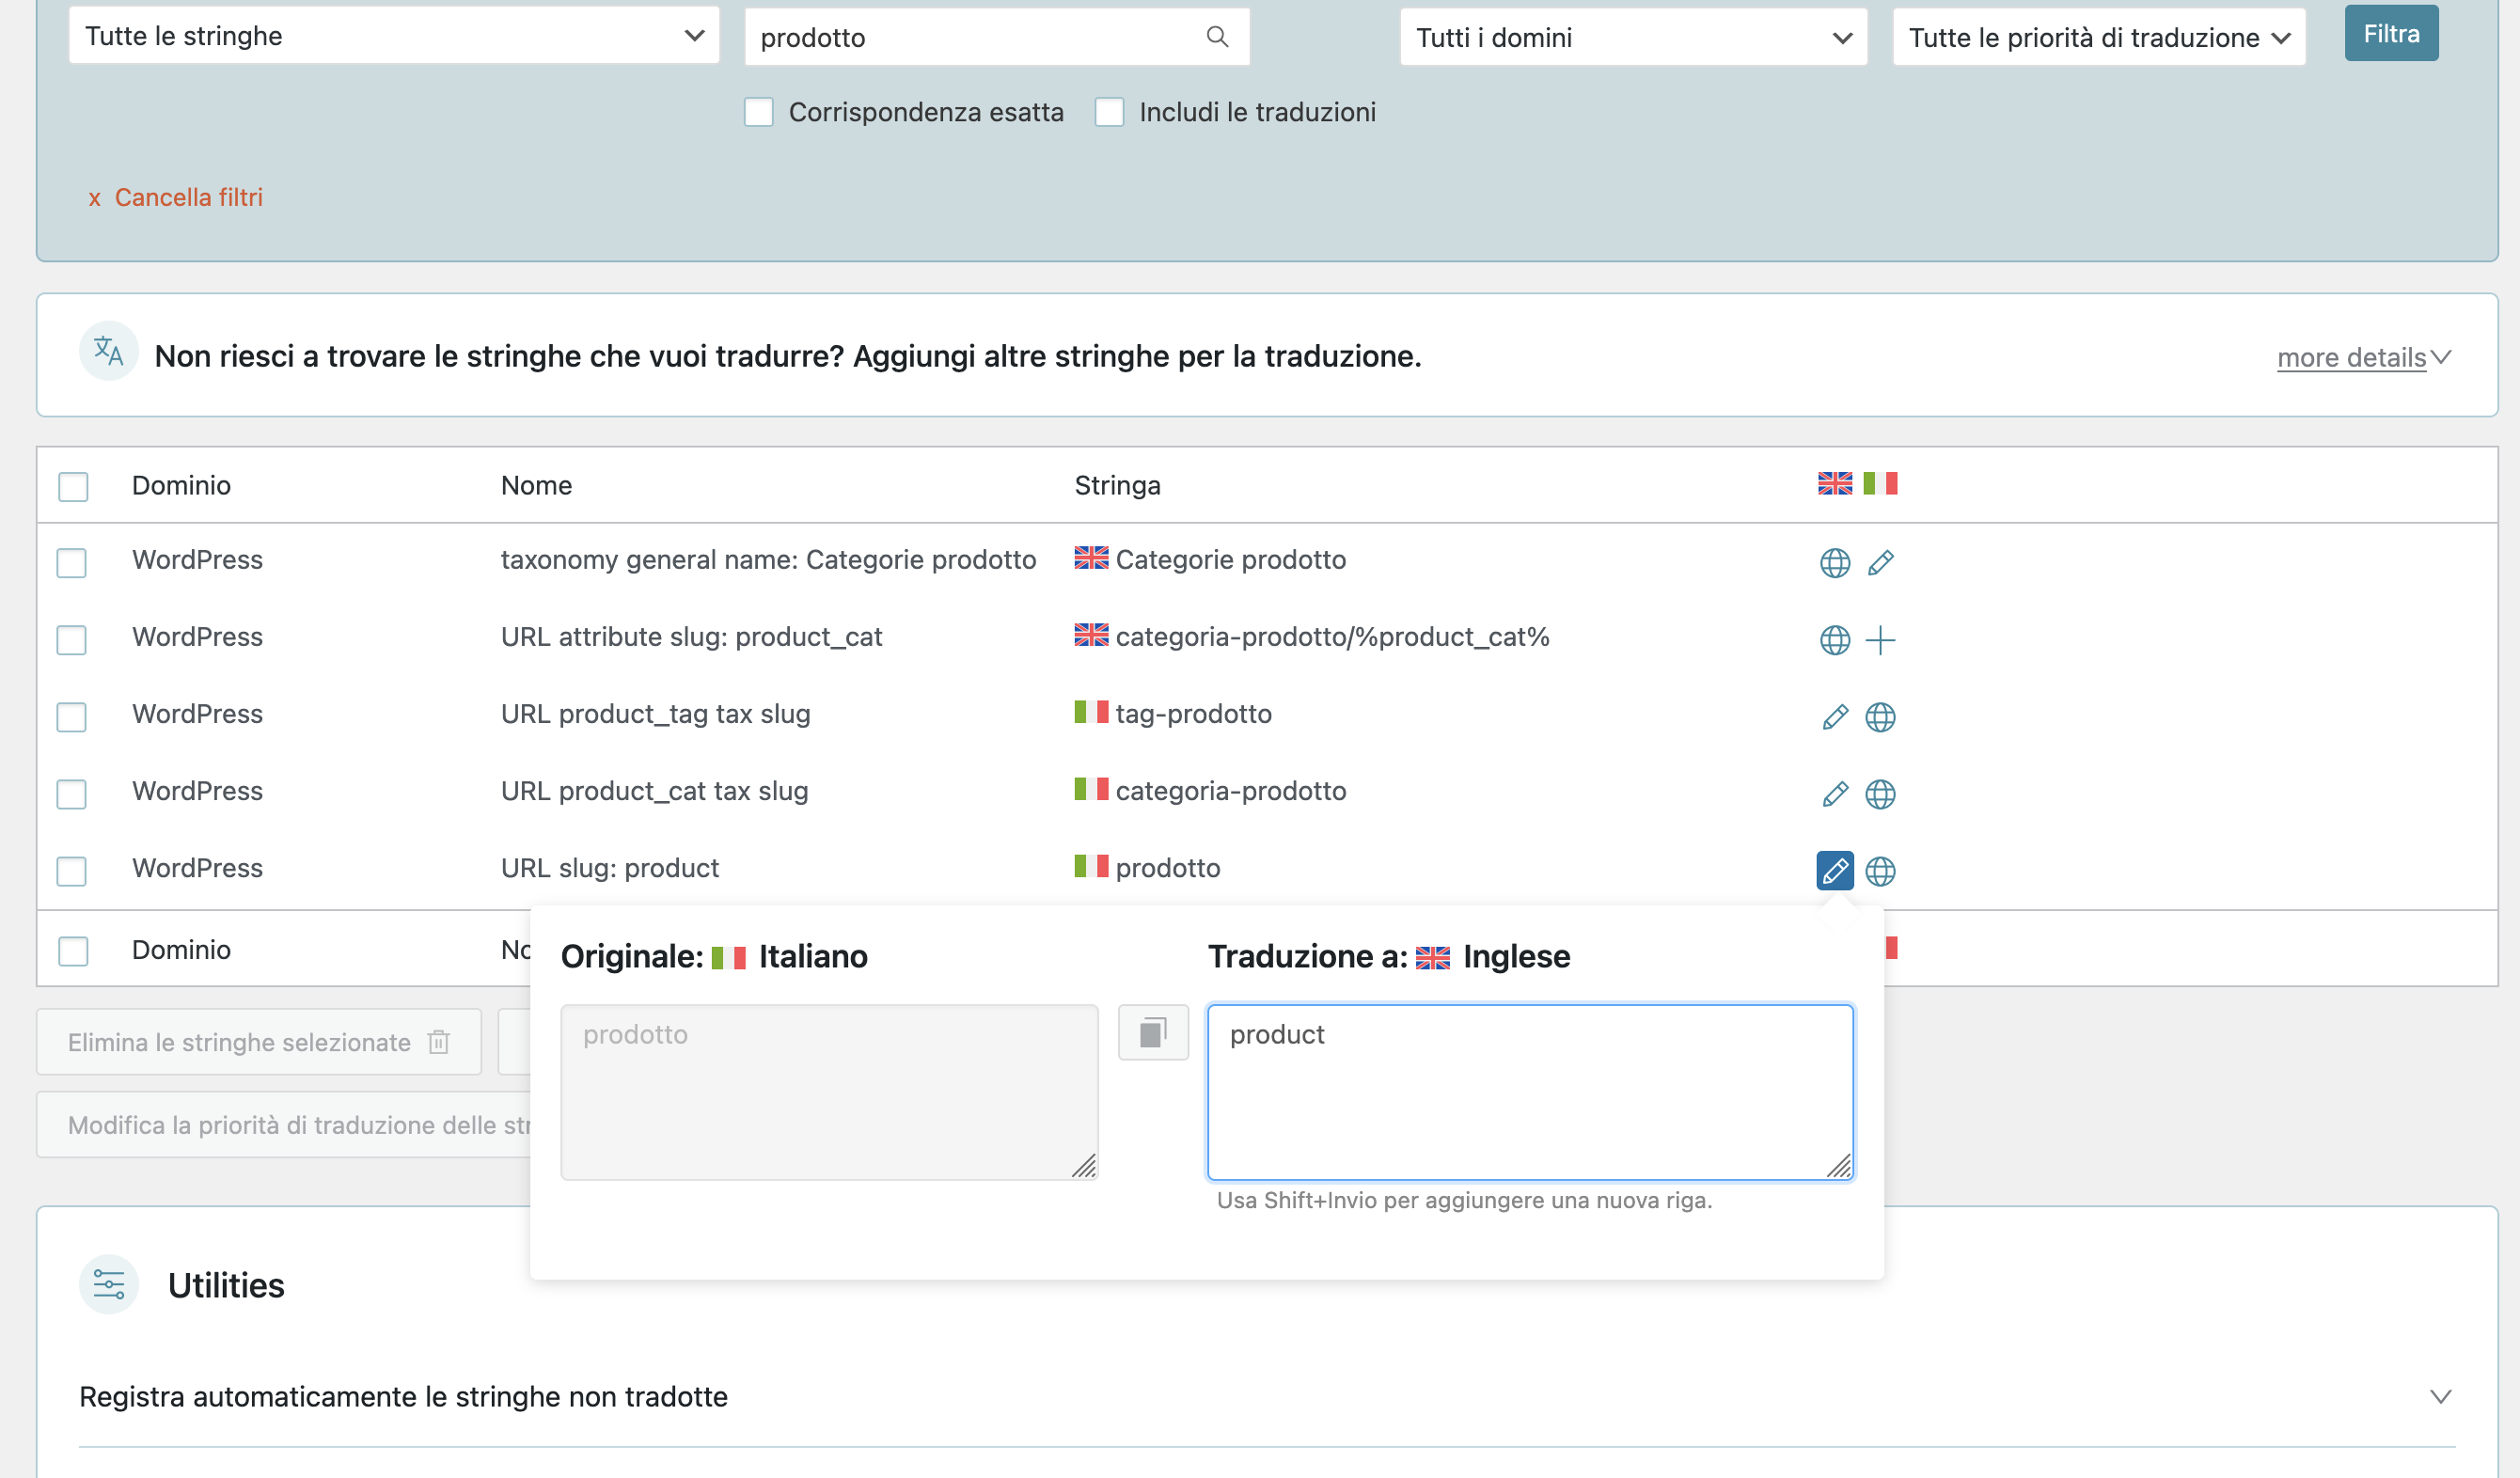
Task: Open Tutte le stringhe dropdown
Action: 393,36
